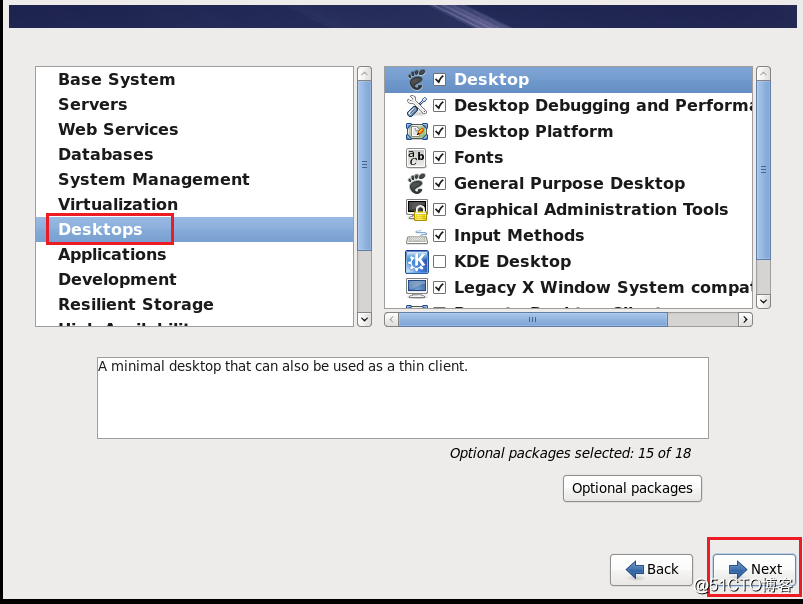Screen dimensions: 803x604
Task: Select the 'Fonts' row label
Action: (x=479, y=157)
